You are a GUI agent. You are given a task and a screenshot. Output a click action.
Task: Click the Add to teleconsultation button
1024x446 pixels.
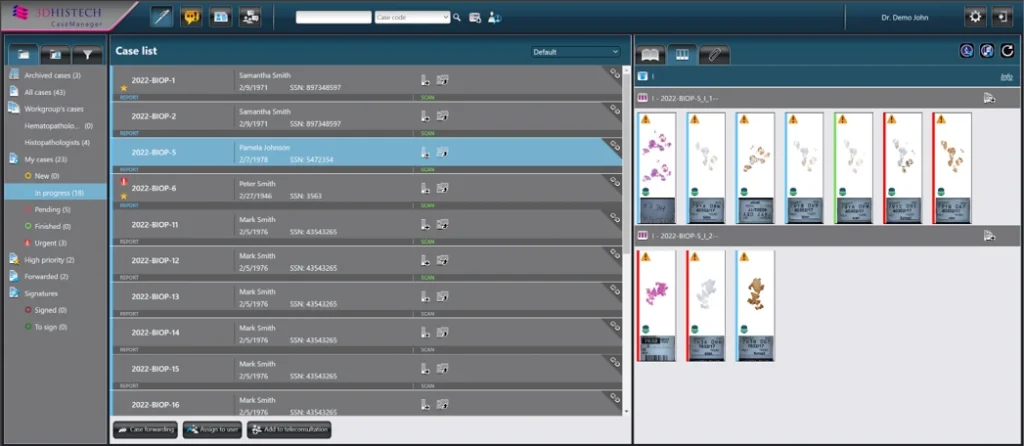(x=289, y=430)
